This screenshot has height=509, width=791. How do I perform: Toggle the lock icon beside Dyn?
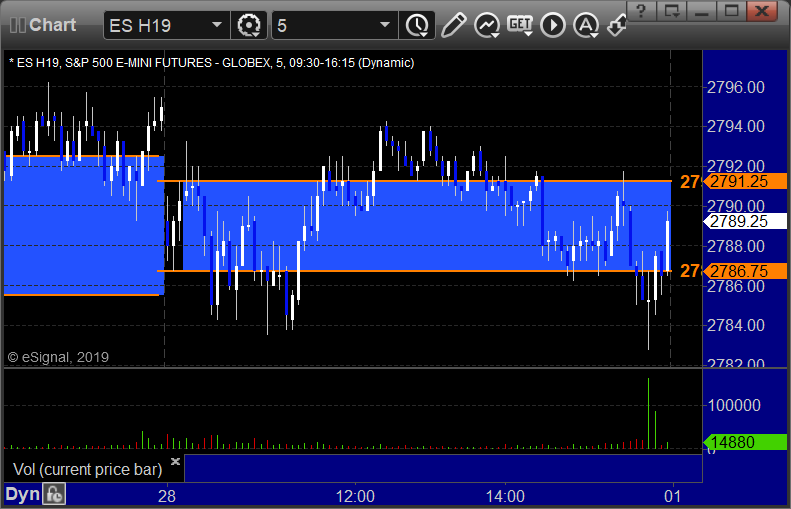click(53, 494)
